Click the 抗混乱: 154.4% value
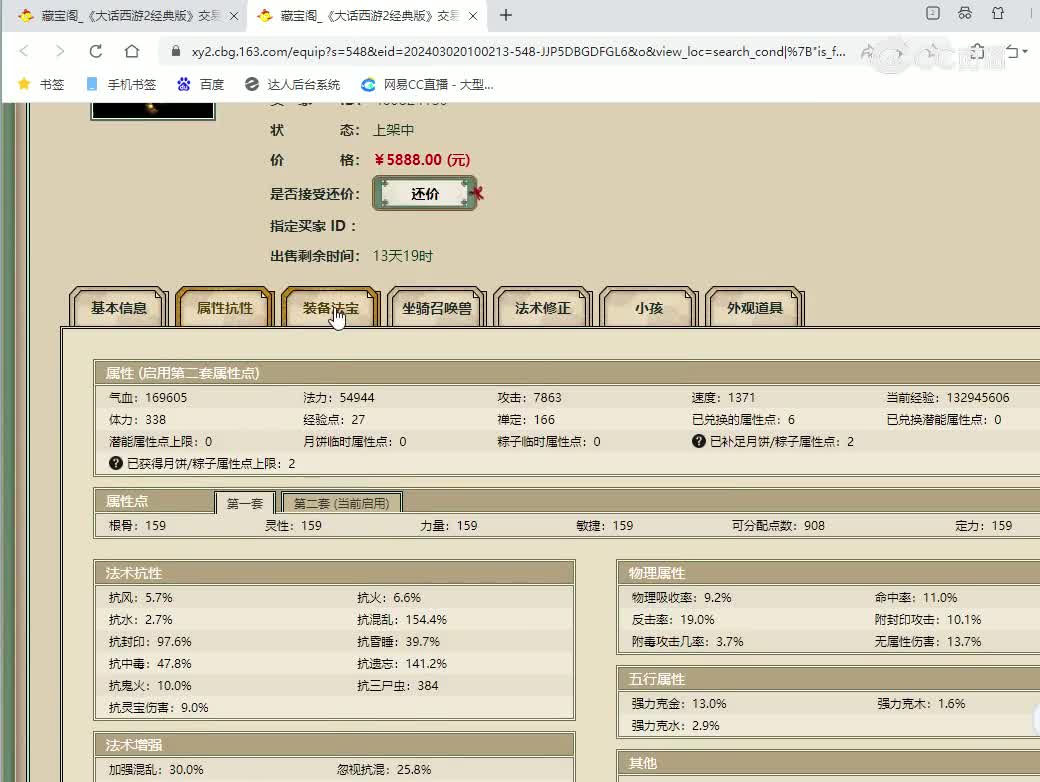1040x782 pixels. coord(402,619)
